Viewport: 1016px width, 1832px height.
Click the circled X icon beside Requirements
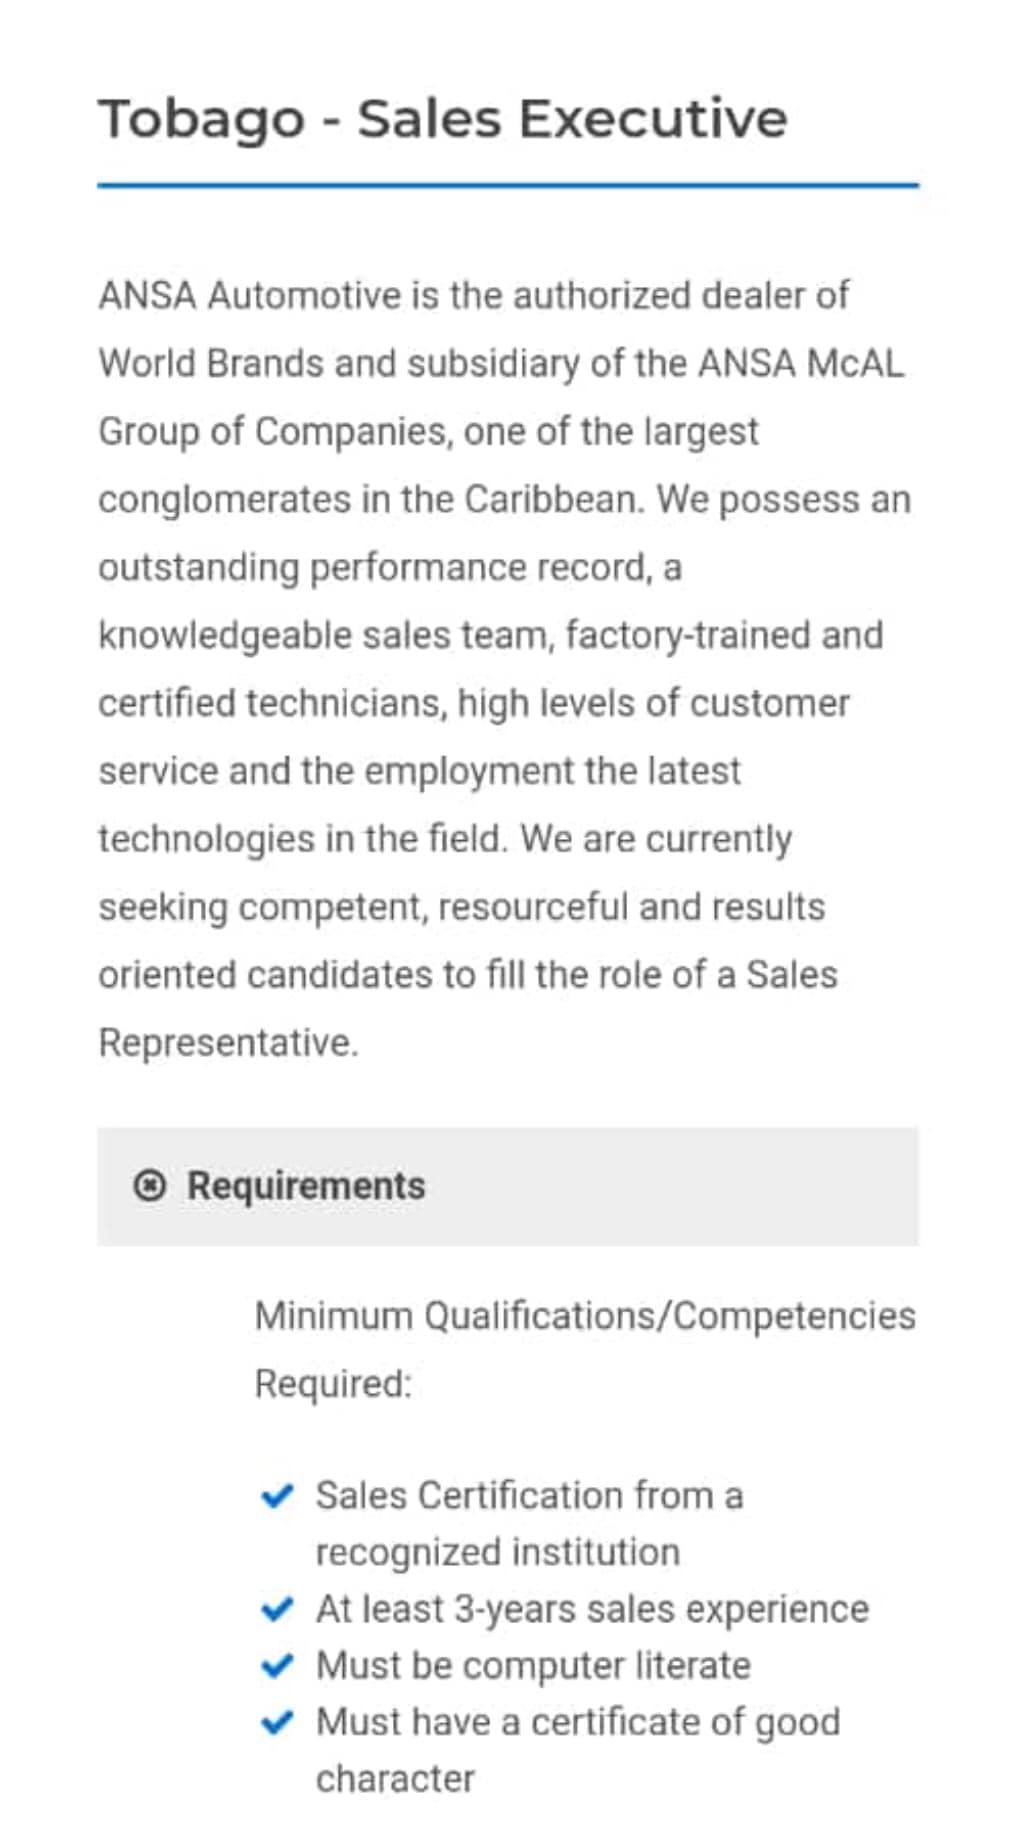pos(149,1186)
